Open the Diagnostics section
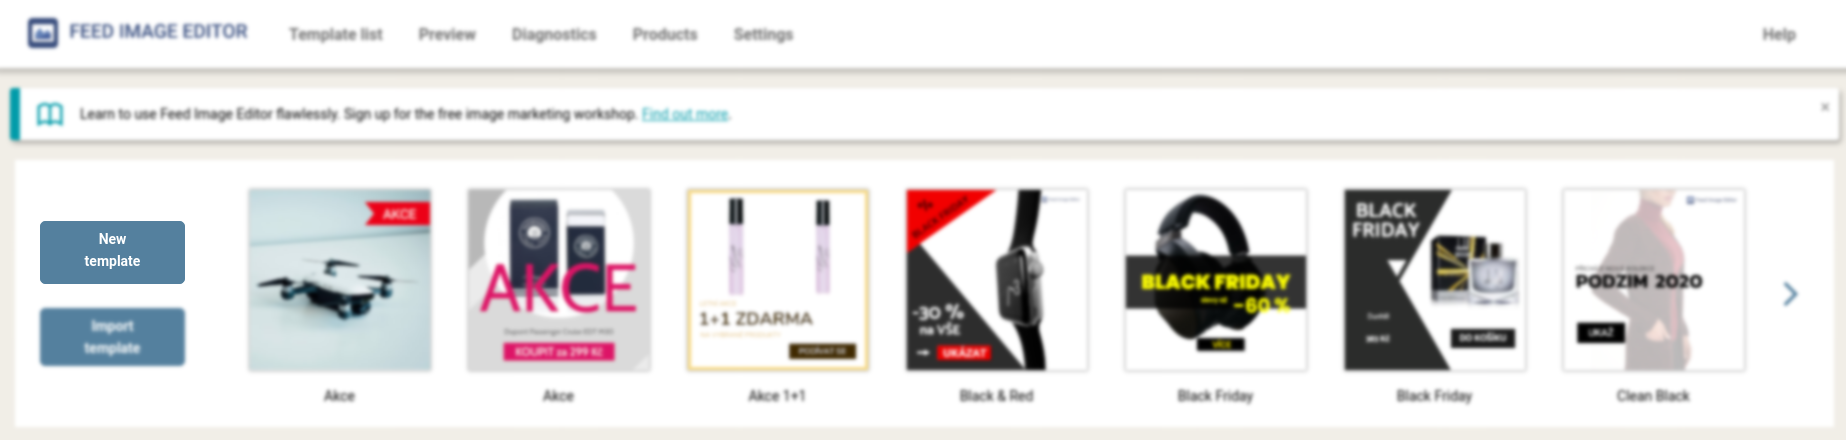 click(x=554, y=34)
